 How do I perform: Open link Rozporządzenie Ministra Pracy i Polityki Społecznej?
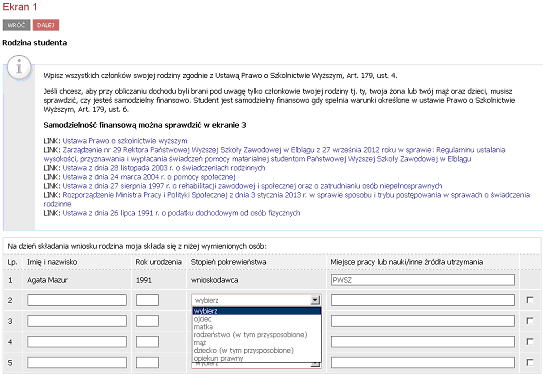tap(287, 199)
